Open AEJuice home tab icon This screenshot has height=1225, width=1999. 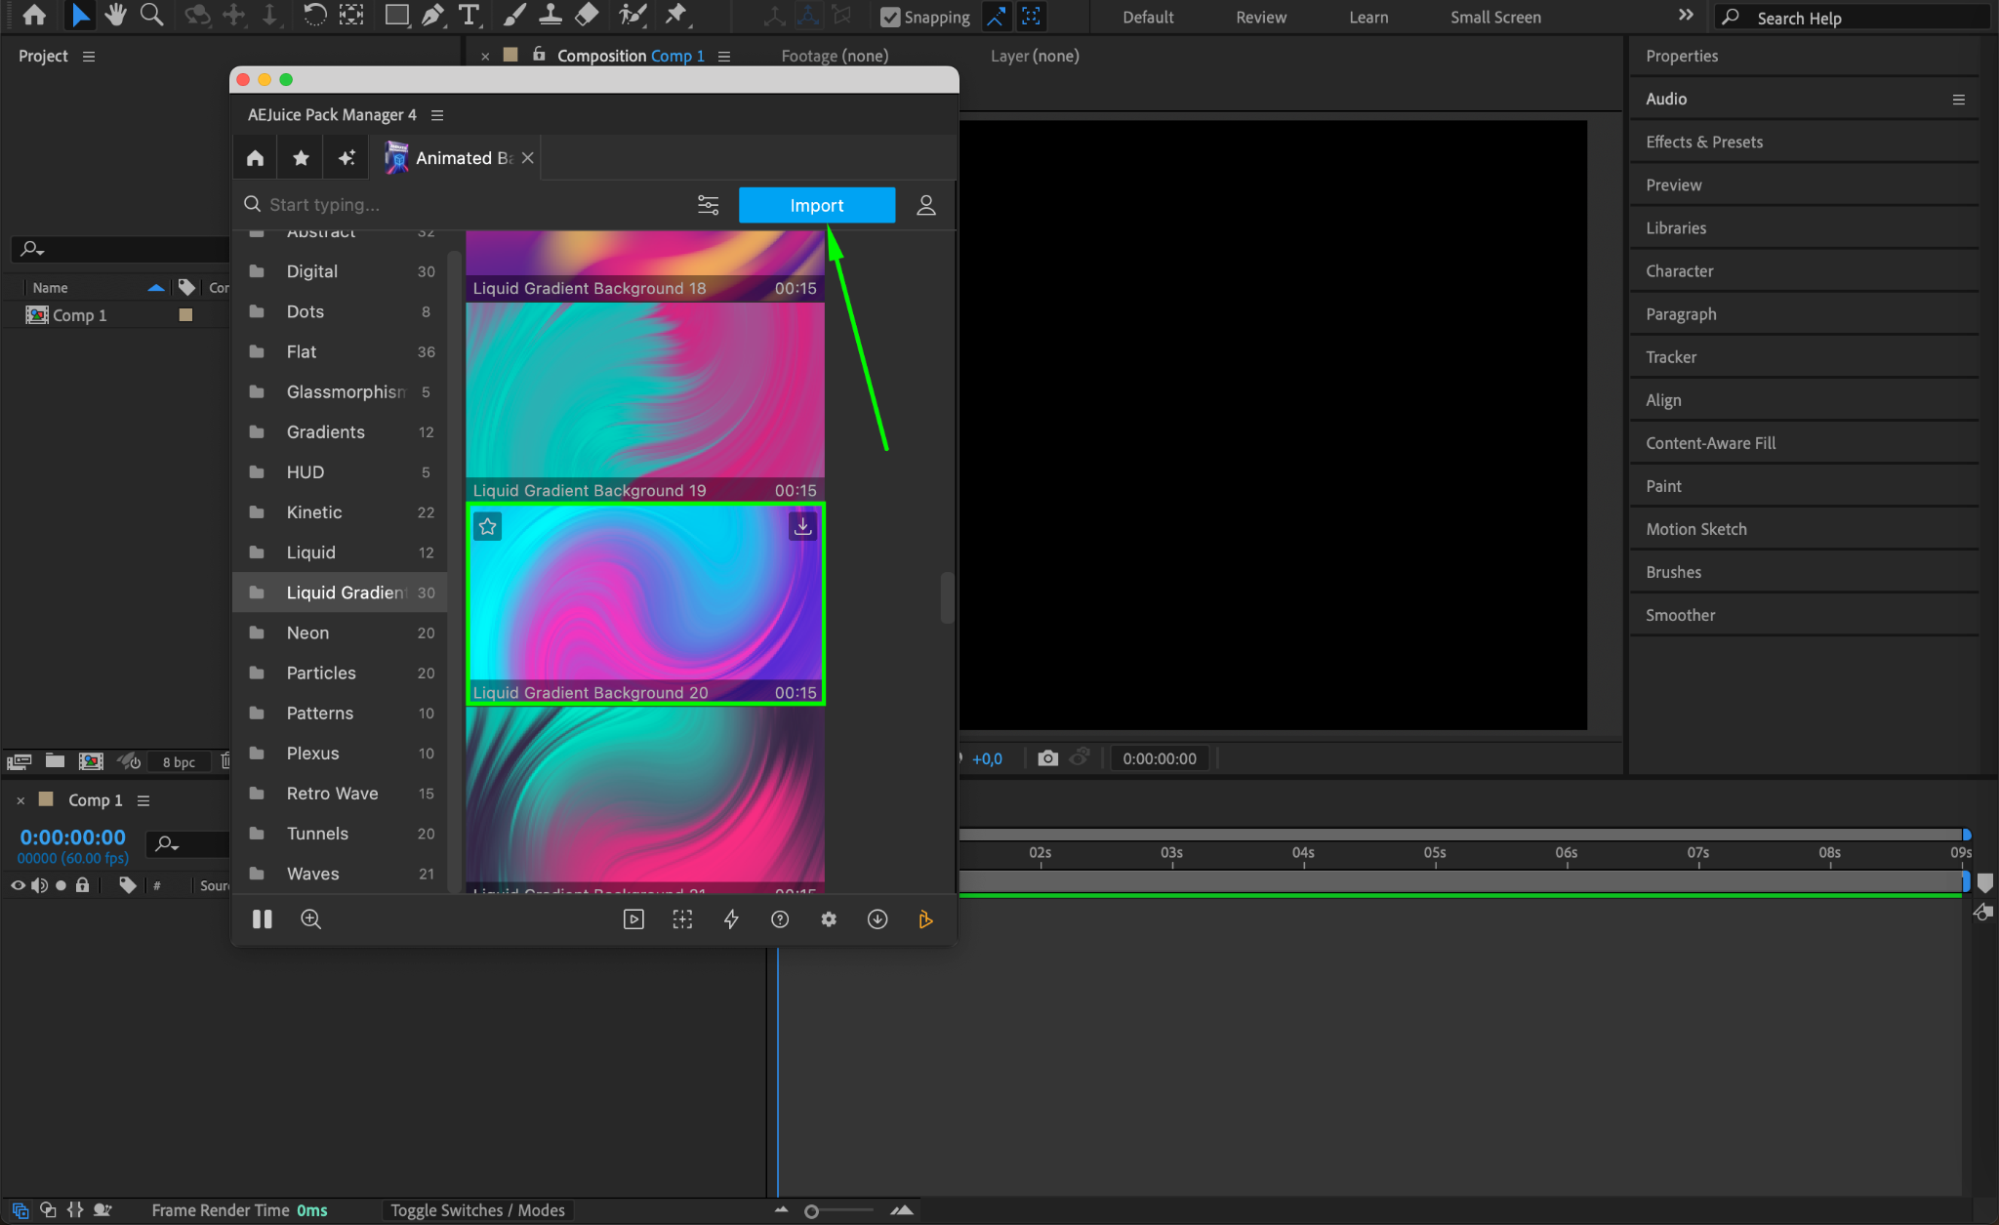[x=255, y=158]
